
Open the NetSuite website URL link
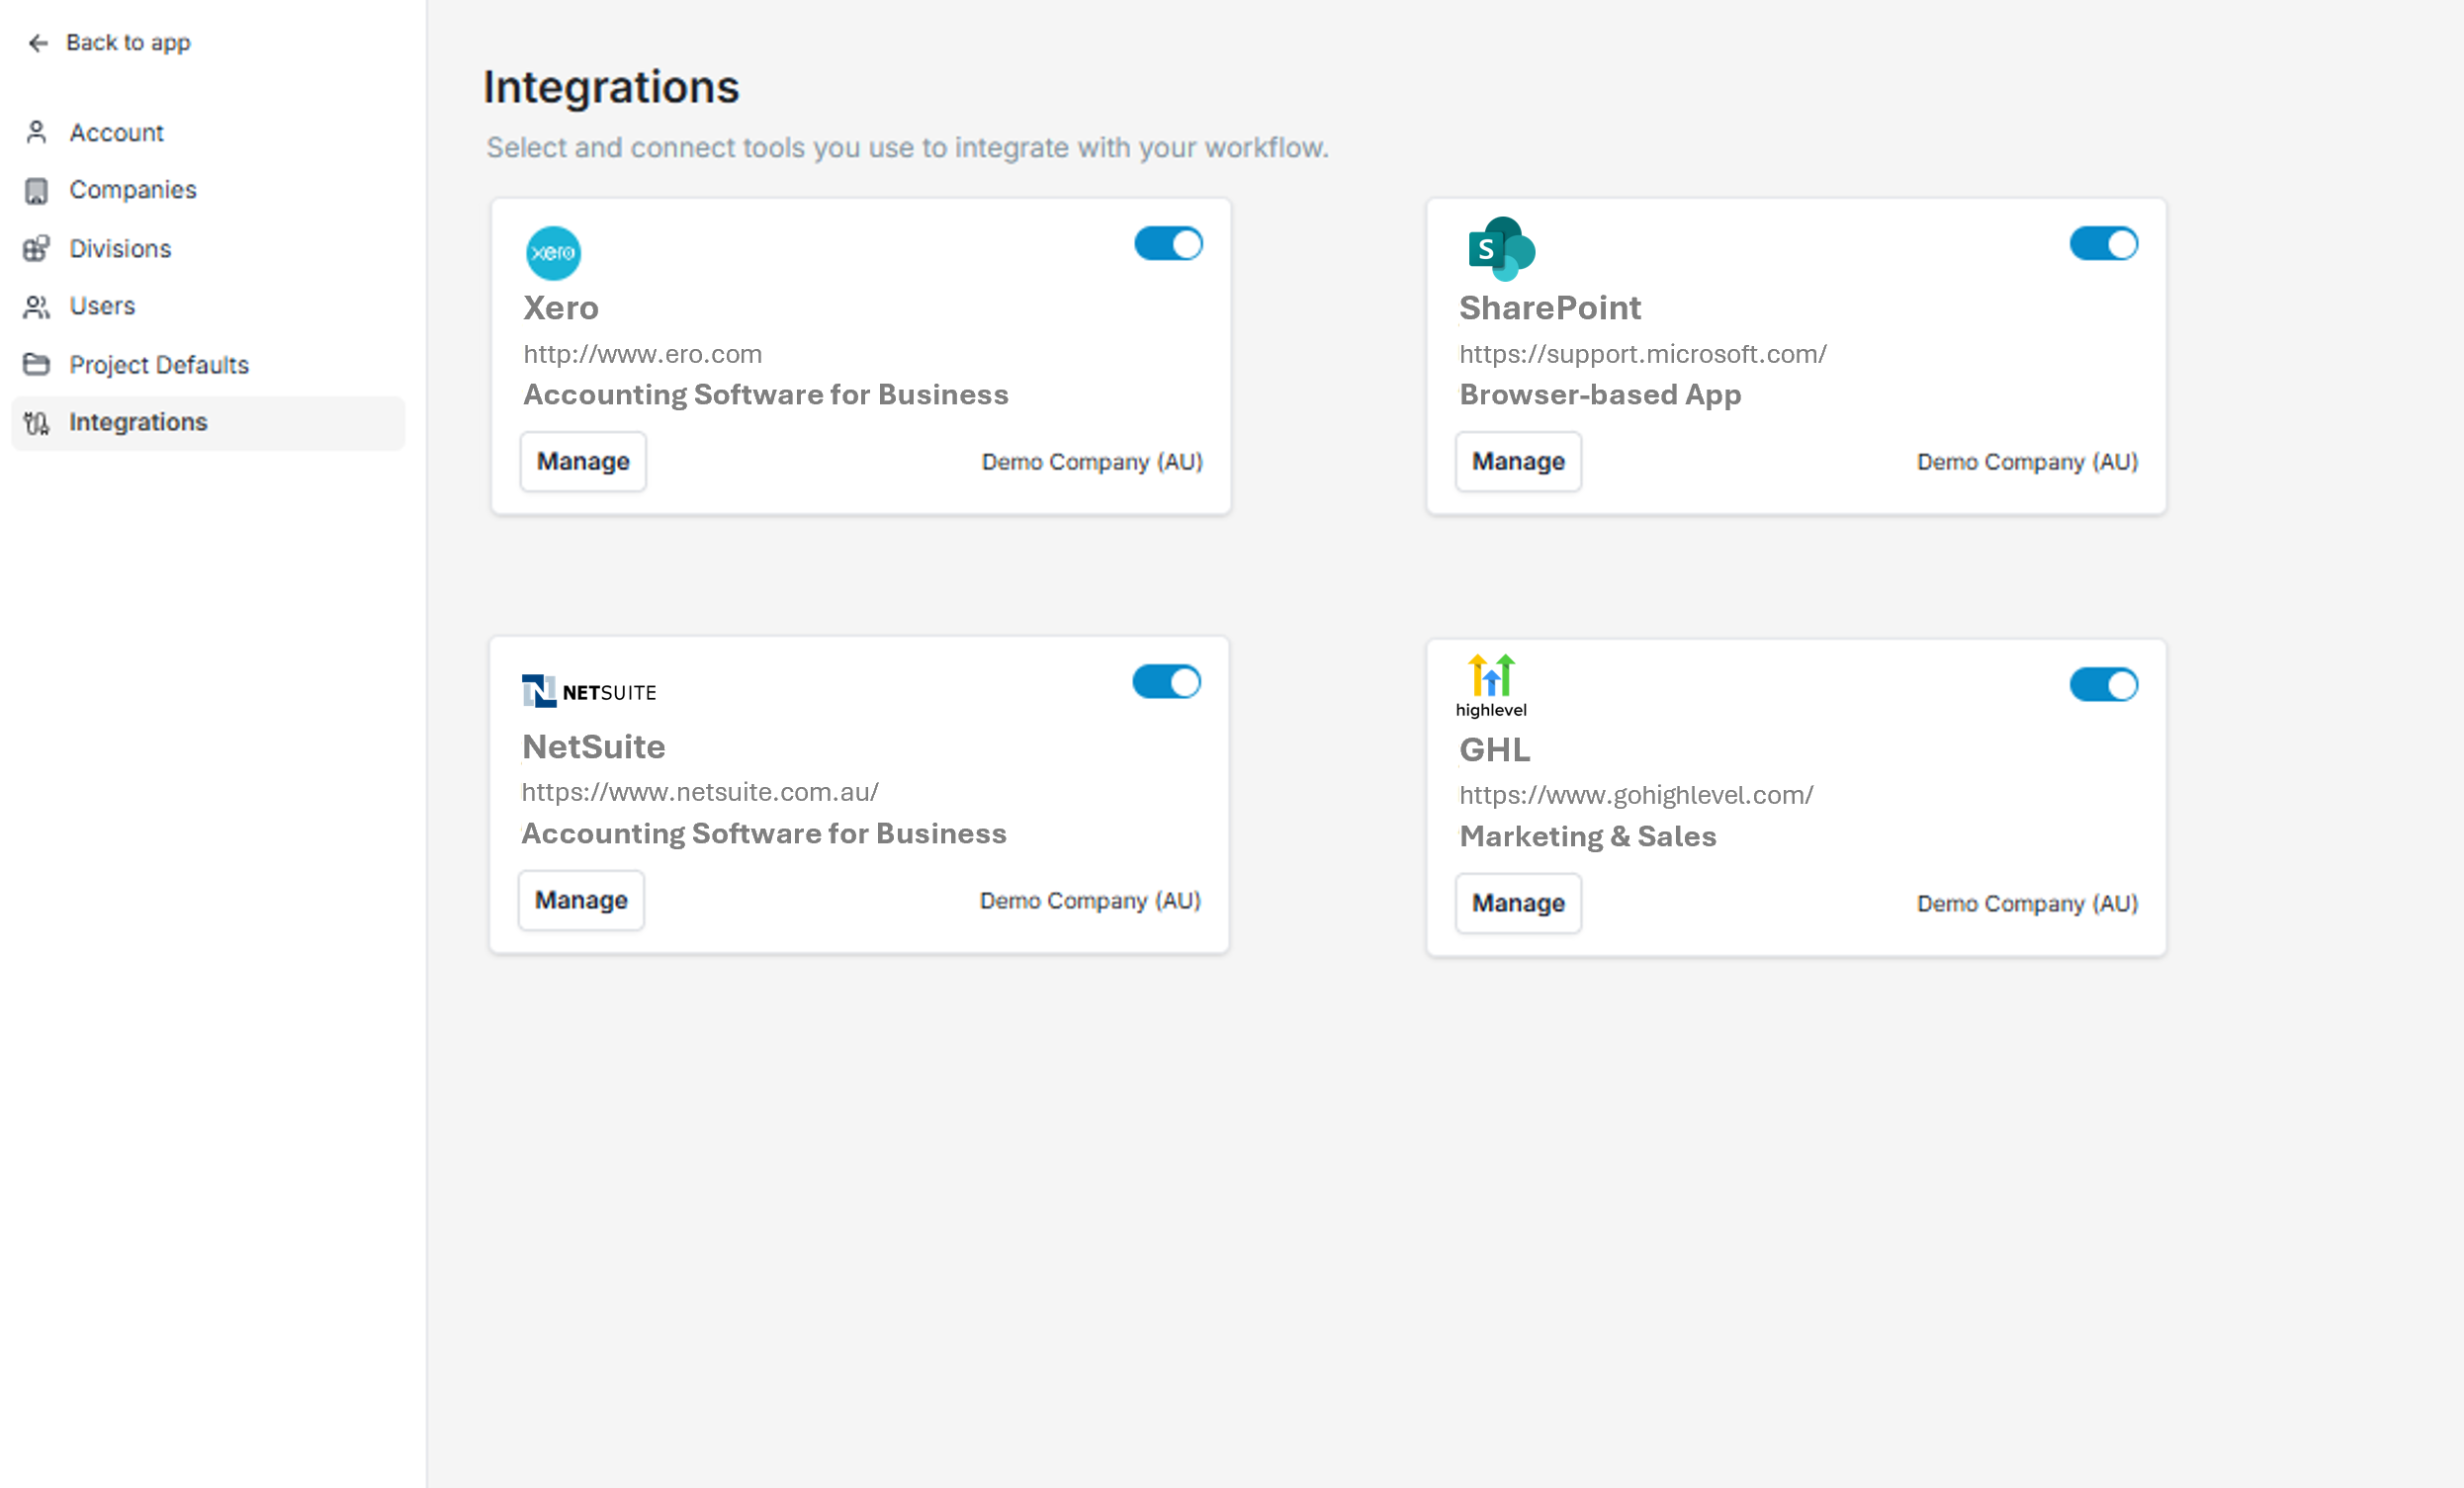click(699, 792)
